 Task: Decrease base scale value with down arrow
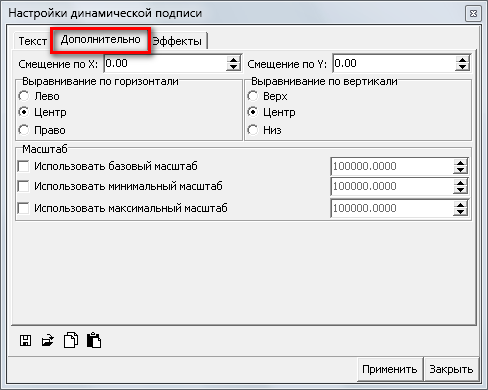(461, 170)
